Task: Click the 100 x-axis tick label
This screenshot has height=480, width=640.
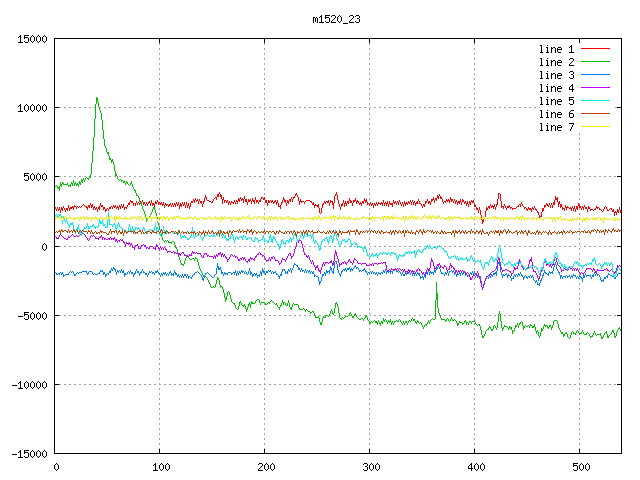Action: pos(160,467)
